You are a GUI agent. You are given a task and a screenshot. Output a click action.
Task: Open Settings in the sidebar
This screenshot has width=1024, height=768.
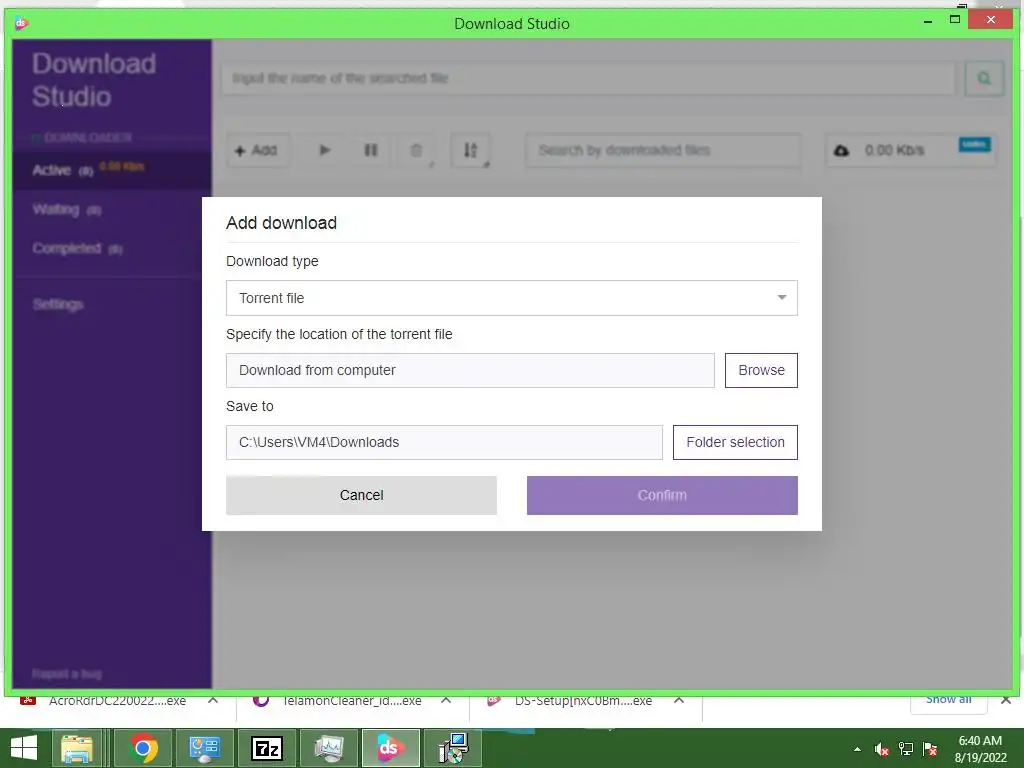pos(58,304)
